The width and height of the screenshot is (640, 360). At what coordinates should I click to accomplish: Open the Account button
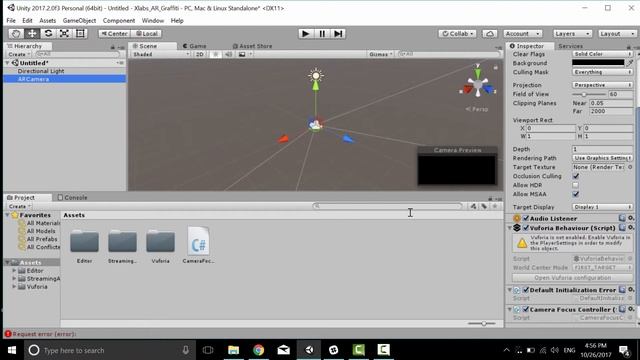[x=522, y=33]
